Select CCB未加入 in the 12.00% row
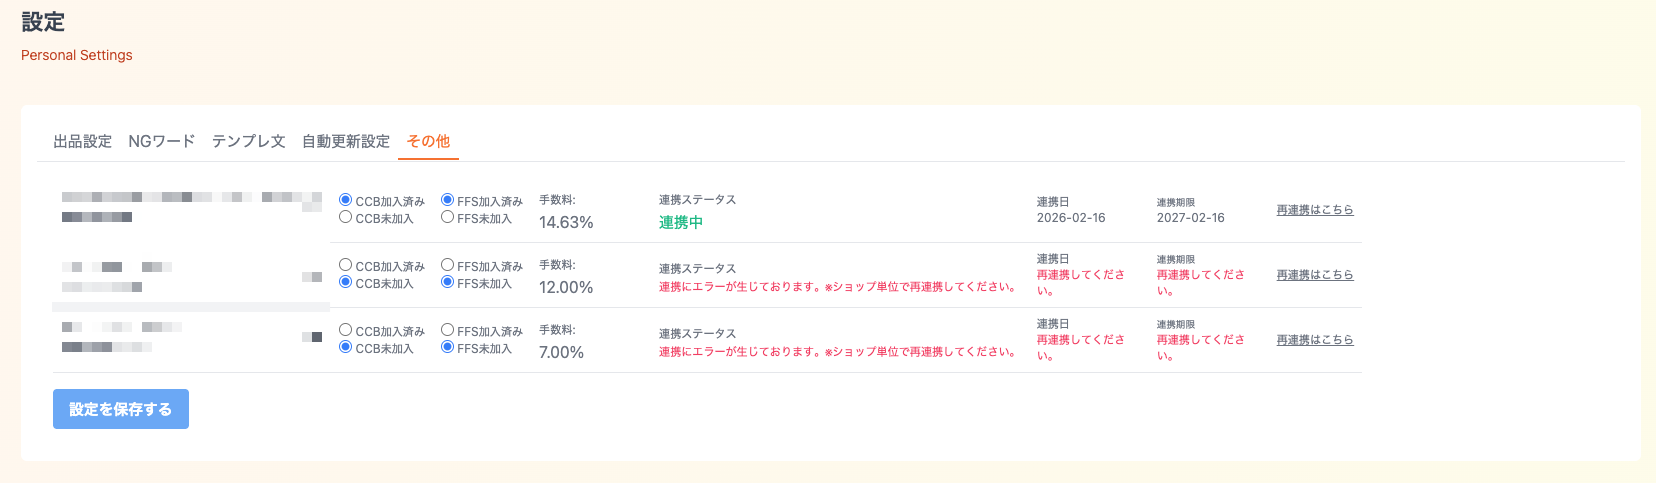The width and height of the screenshot is (1656, 483). coord(345,282)
